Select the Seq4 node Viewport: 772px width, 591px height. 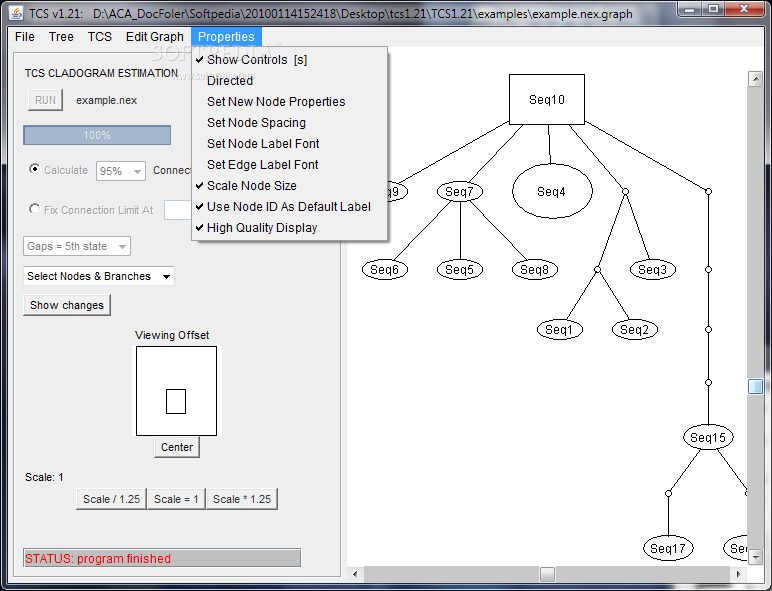click(552, 191)
